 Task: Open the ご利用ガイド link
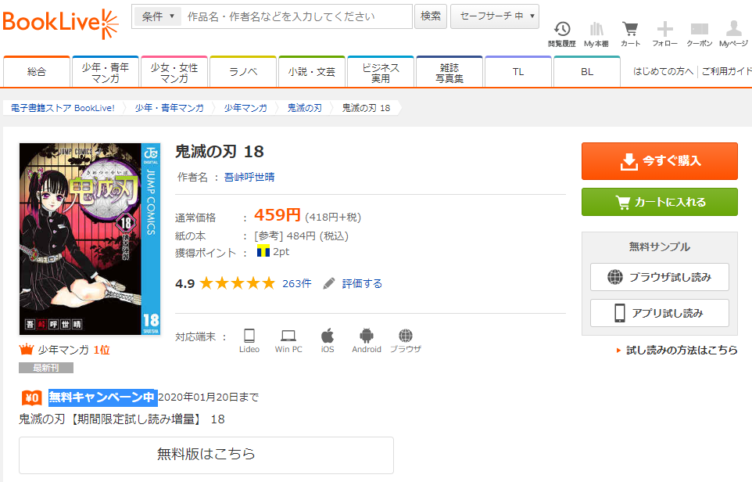(726, 71)
